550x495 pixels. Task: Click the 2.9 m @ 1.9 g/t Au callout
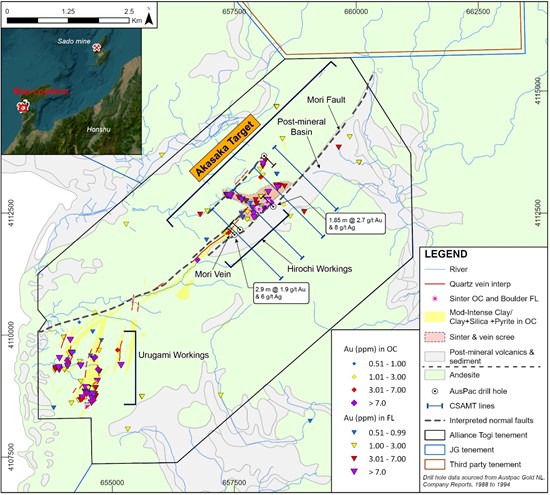281,293
